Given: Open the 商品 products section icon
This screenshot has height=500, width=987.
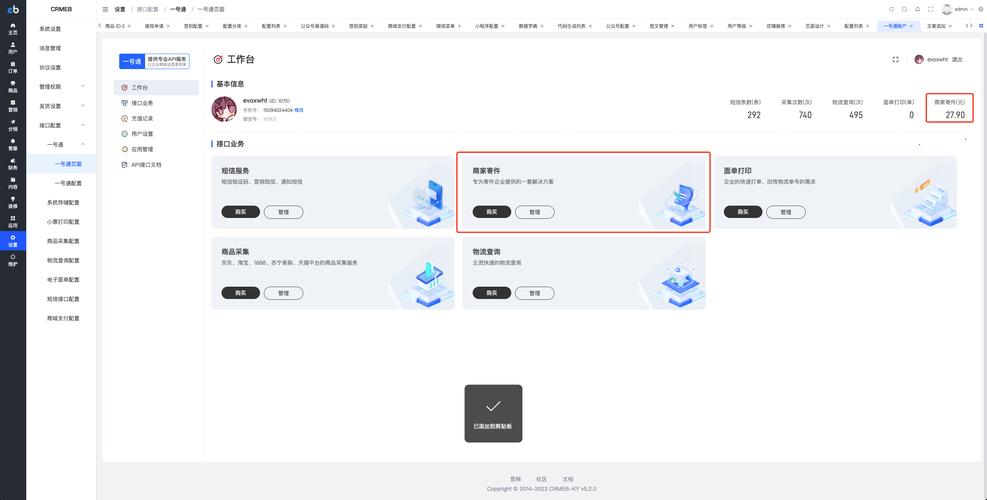Looking at the screenshot, I should point(13,86).
